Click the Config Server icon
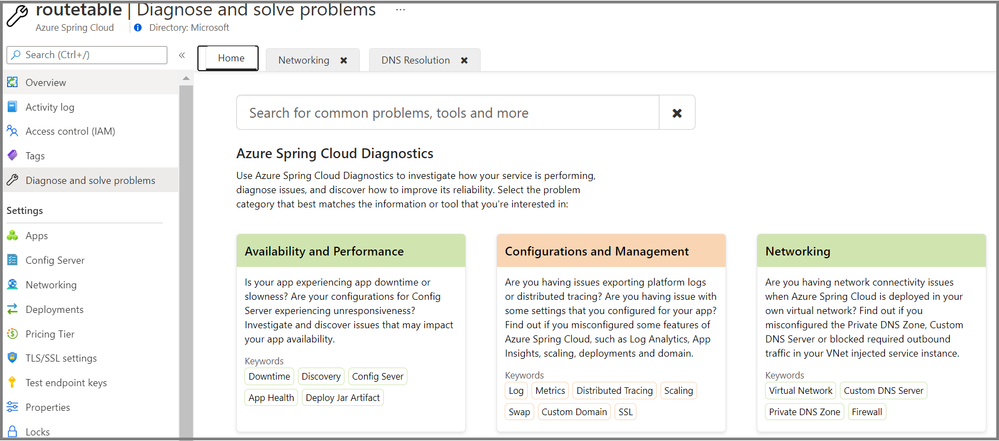Screen dimensions: 999x441 point(12,260)
